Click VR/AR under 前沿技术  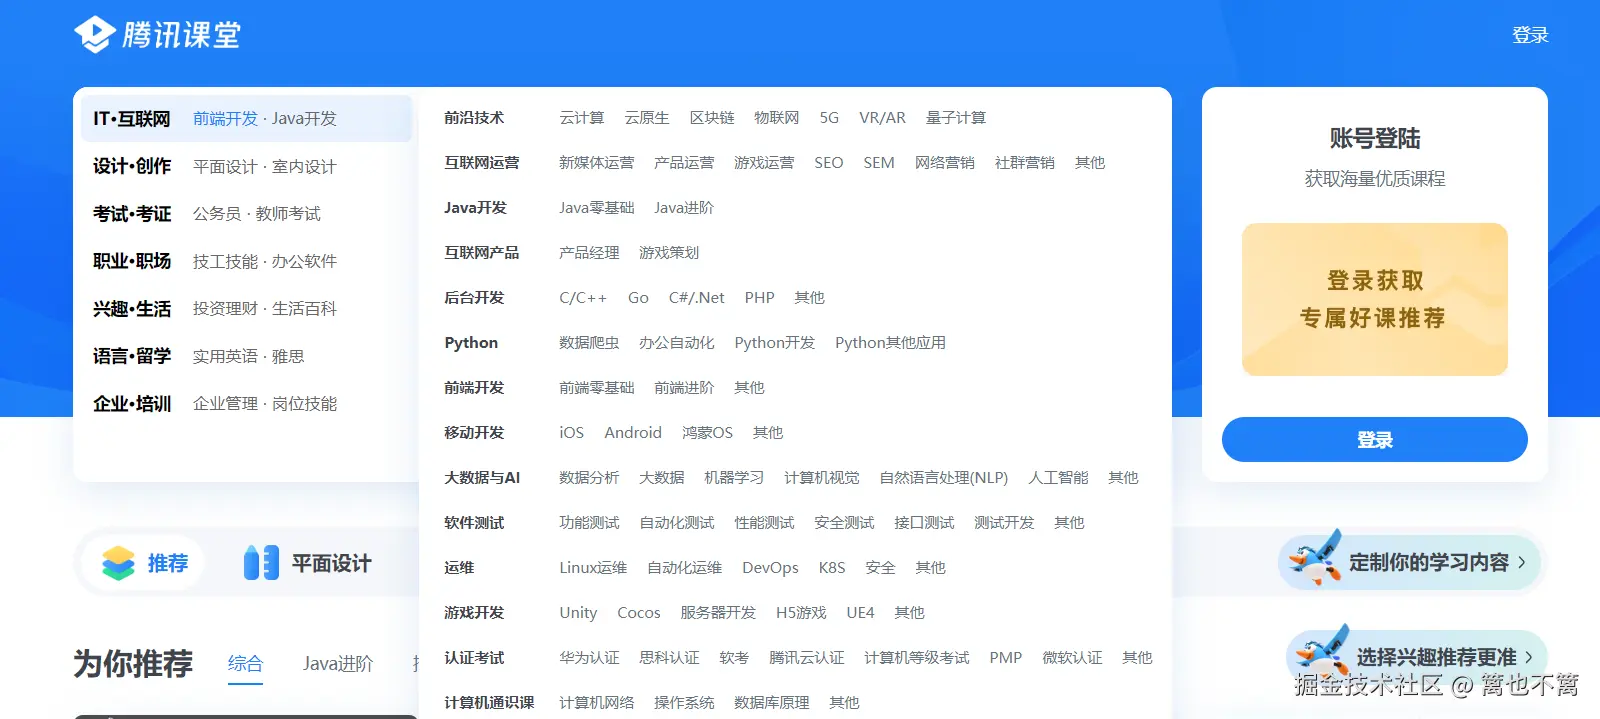[x=882, y=118]
